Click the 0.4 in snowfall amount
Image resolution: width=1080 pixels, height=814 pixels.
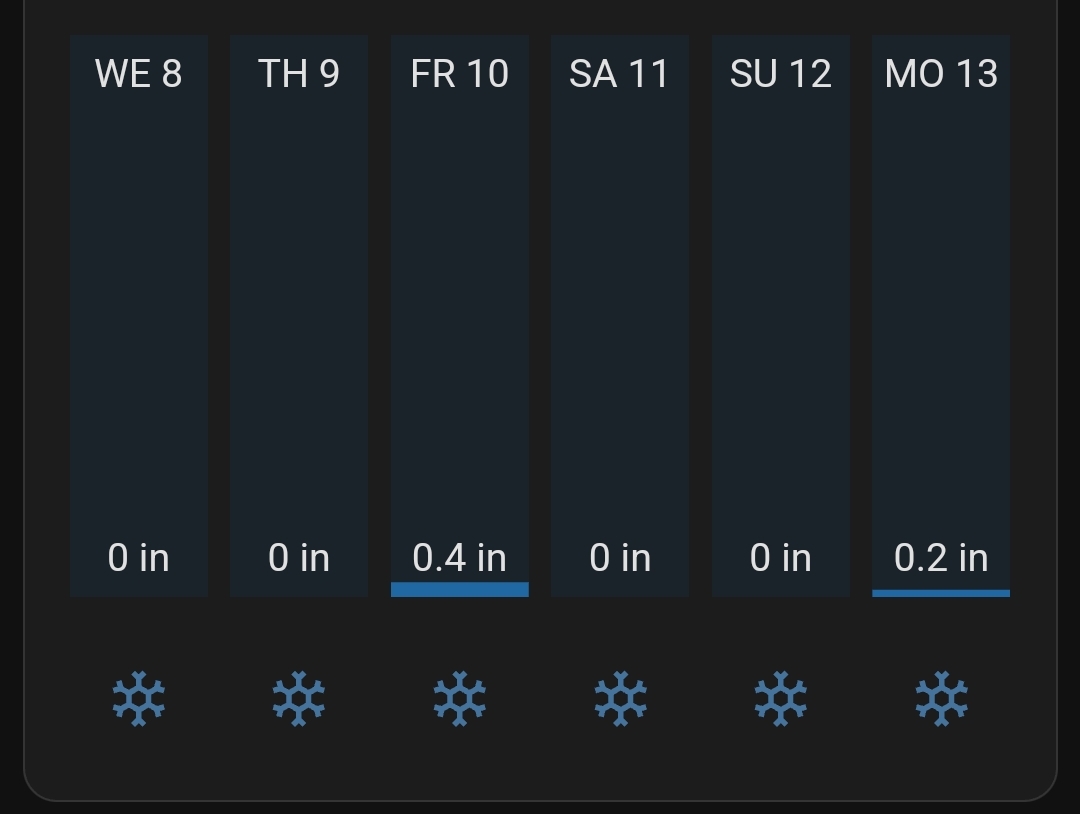pyautogui.click(x=460, y=558)
